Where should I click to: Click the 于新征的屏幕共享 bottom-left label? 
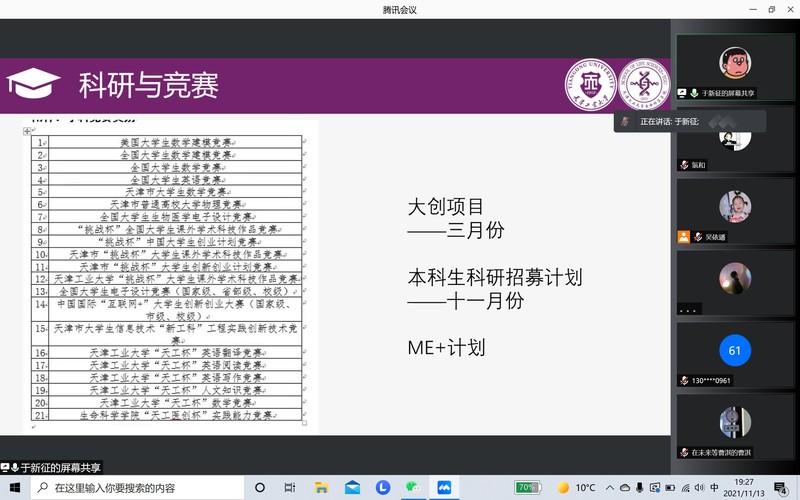(x=60, y=467)
